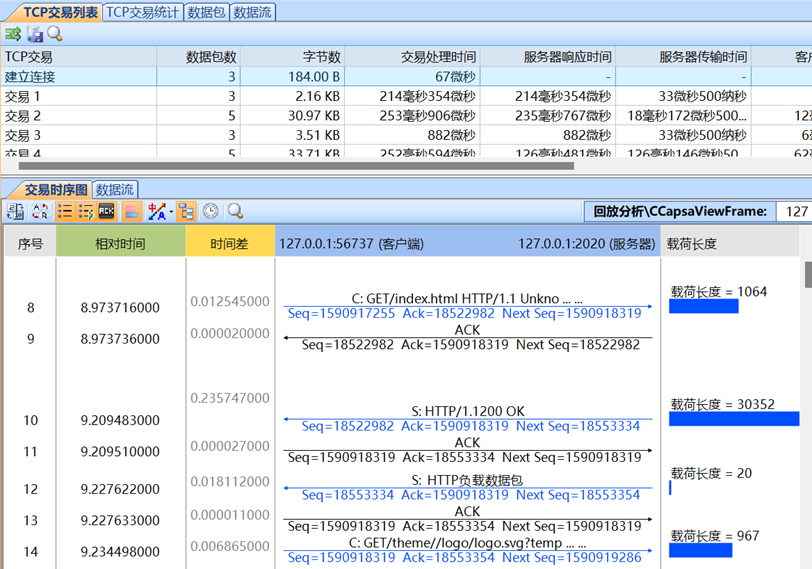Image resolution: width=812 pixels, height=569 pixels.
Task: Click the 127 input field beside CCapsaViewFrame
Action: (x=794, y=211)
